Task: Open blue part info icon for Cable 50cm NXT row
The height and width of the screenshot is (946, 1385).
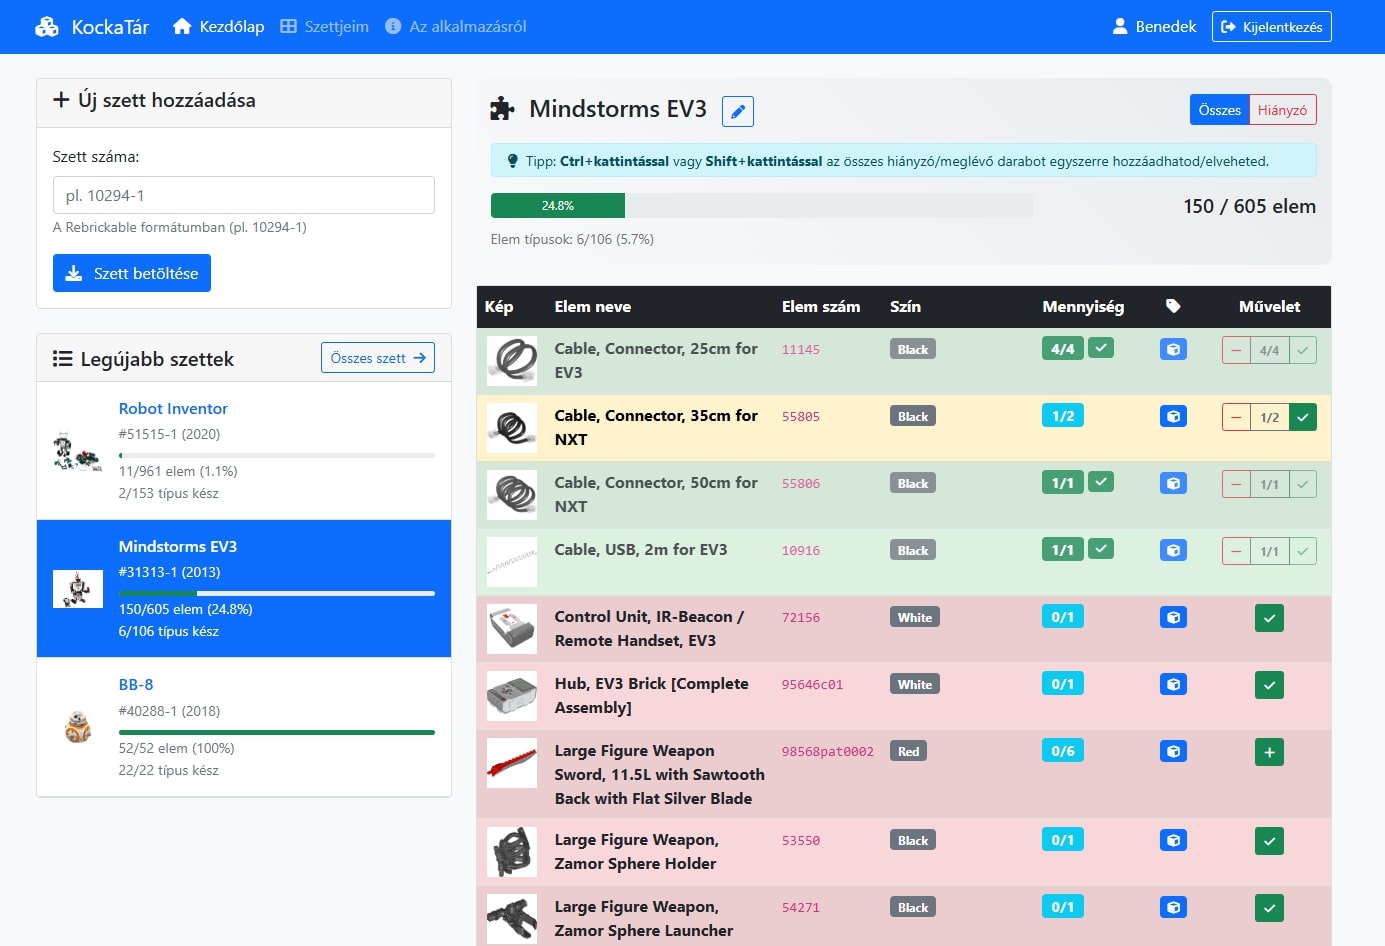Action: [1174, 483]
